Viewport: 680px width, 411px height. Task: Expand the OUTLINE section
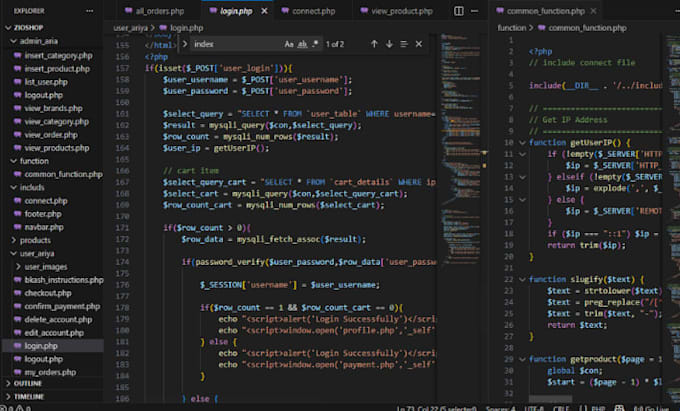pos(8,383)
